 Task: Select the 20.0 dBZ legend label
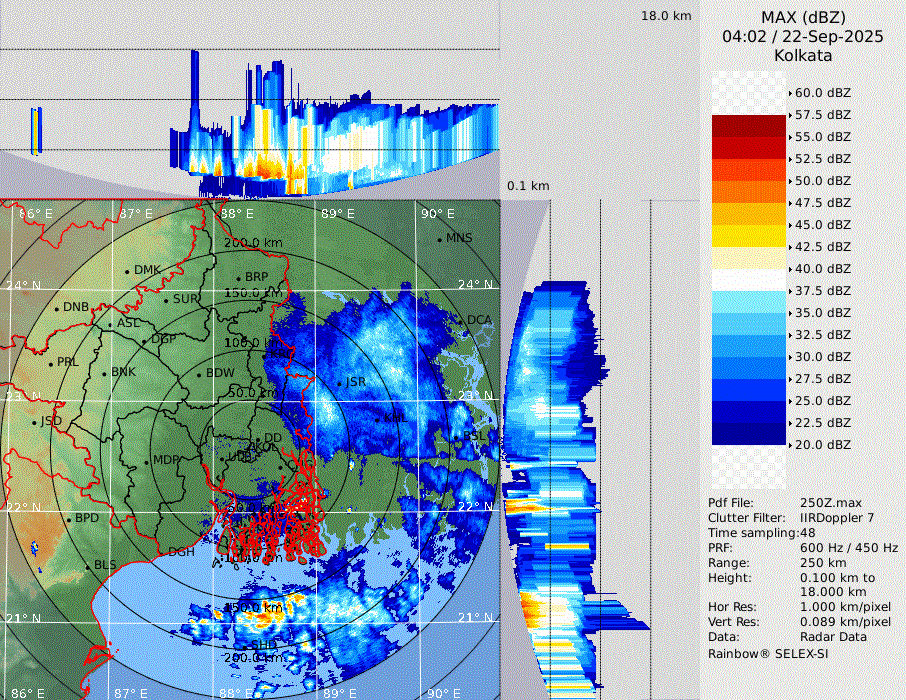pos(822,445)
